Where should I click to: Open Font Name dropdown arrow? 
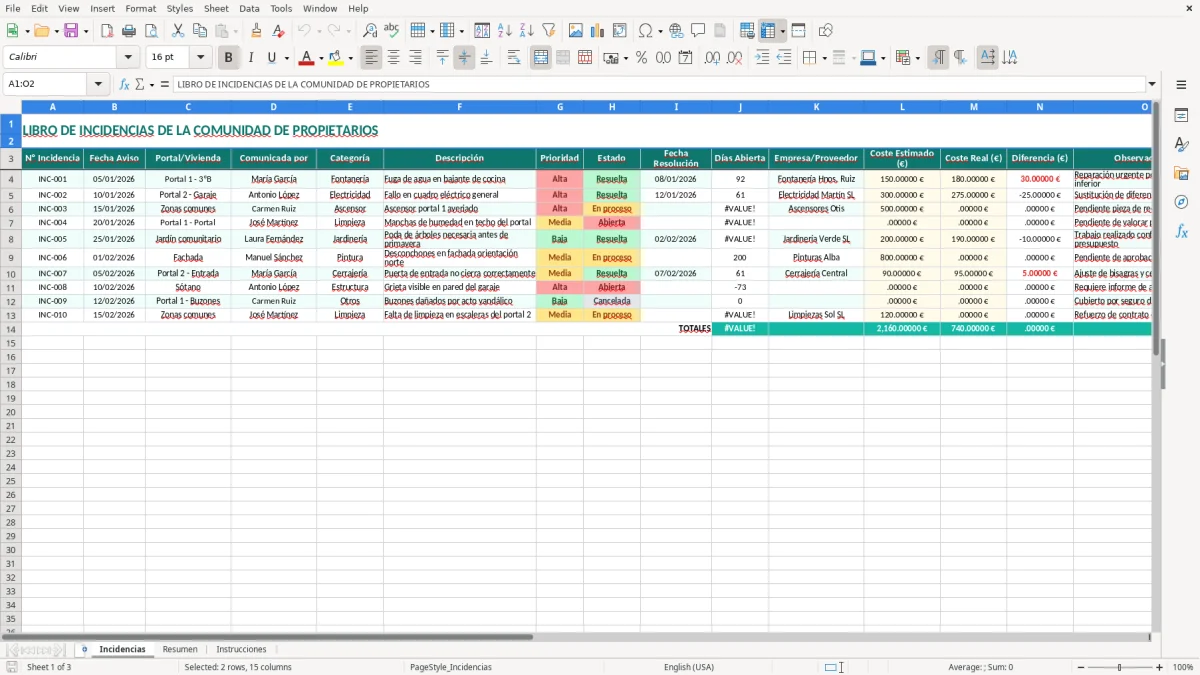click(x=128, y=58)
